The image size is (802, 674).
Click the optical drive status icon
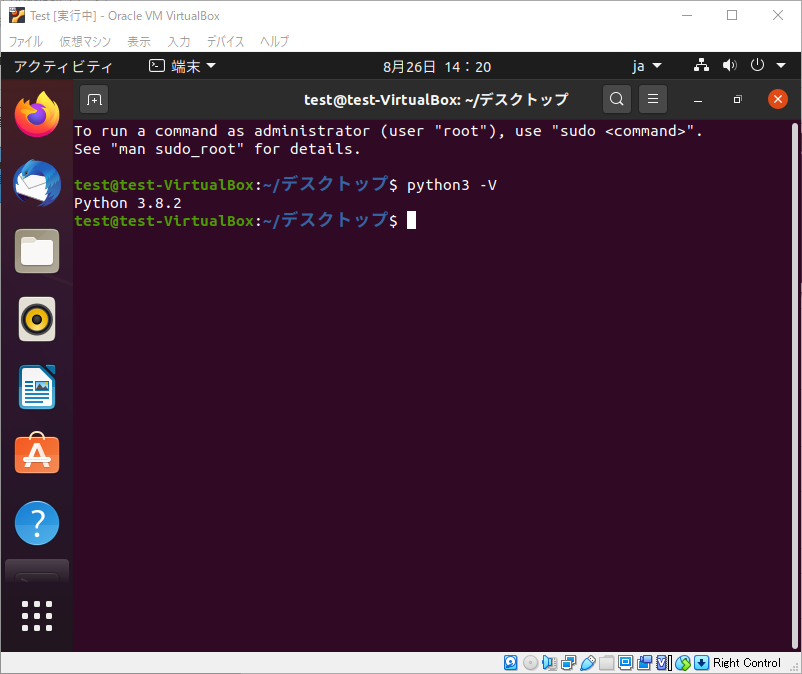(530, 663)
